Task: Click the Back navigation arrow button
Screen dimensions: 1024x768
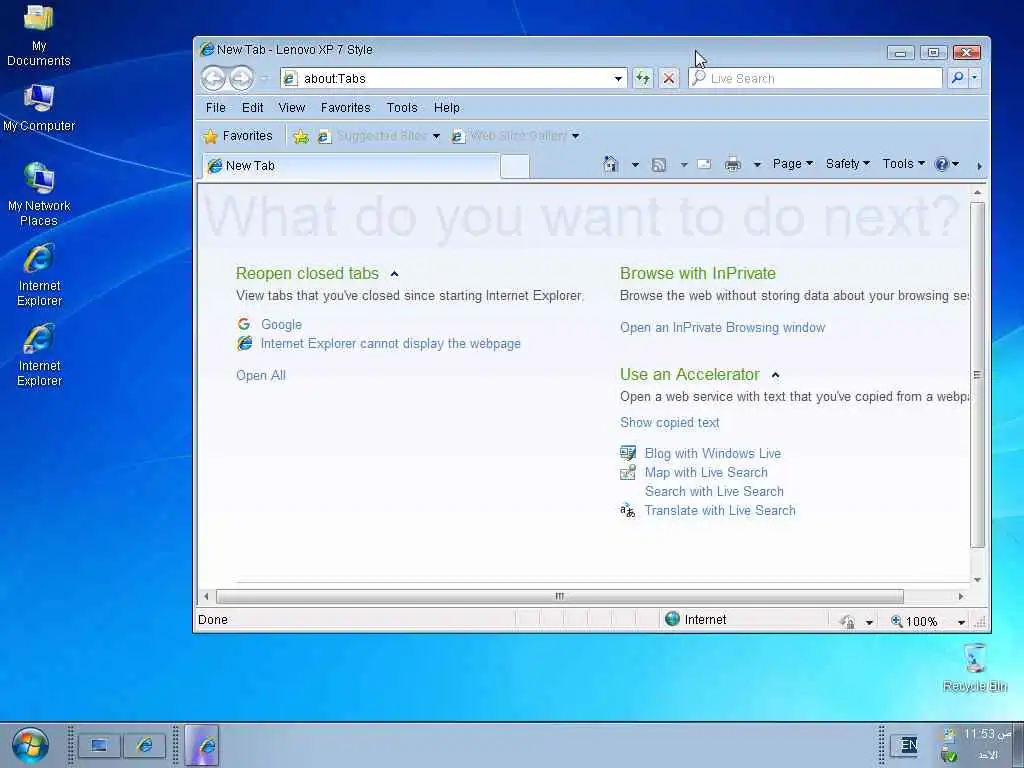Action: click(x=213, y=78)
